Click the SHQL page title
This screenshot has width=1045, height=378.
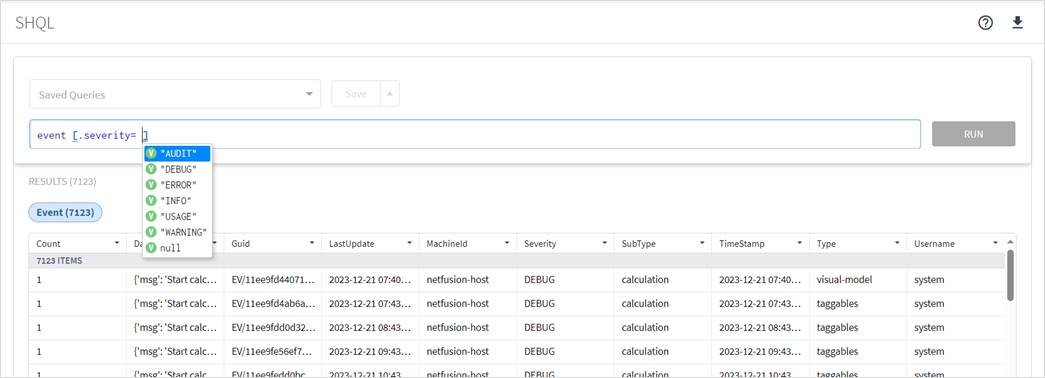(35, 23)
